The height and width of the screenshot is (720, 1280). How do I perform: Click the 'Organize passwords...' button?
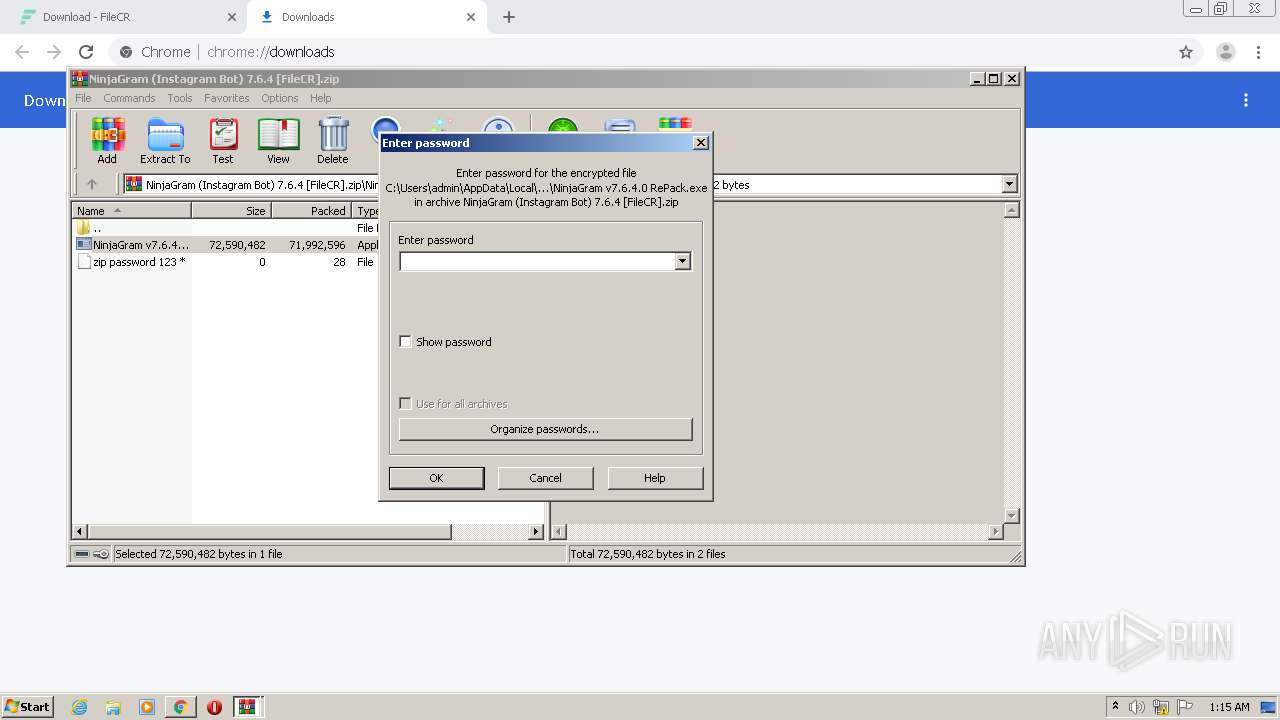(x=545, y=429)
